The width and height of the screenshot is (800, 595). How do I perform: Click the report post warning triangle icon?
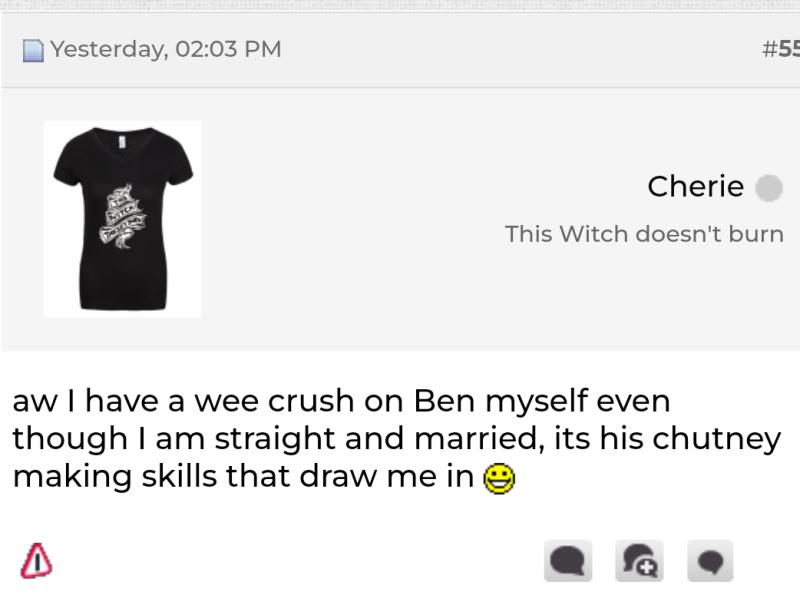point(36,562)
